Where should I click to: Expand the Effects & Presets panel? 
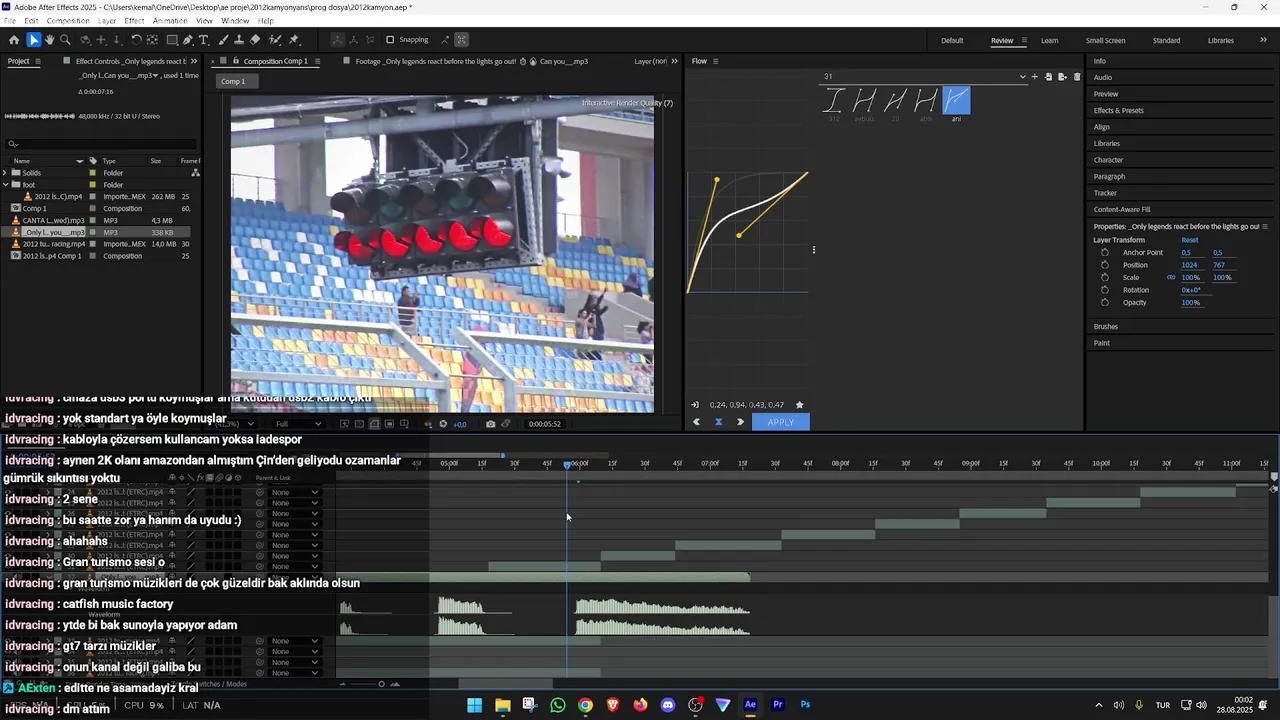click(1118, 110)
